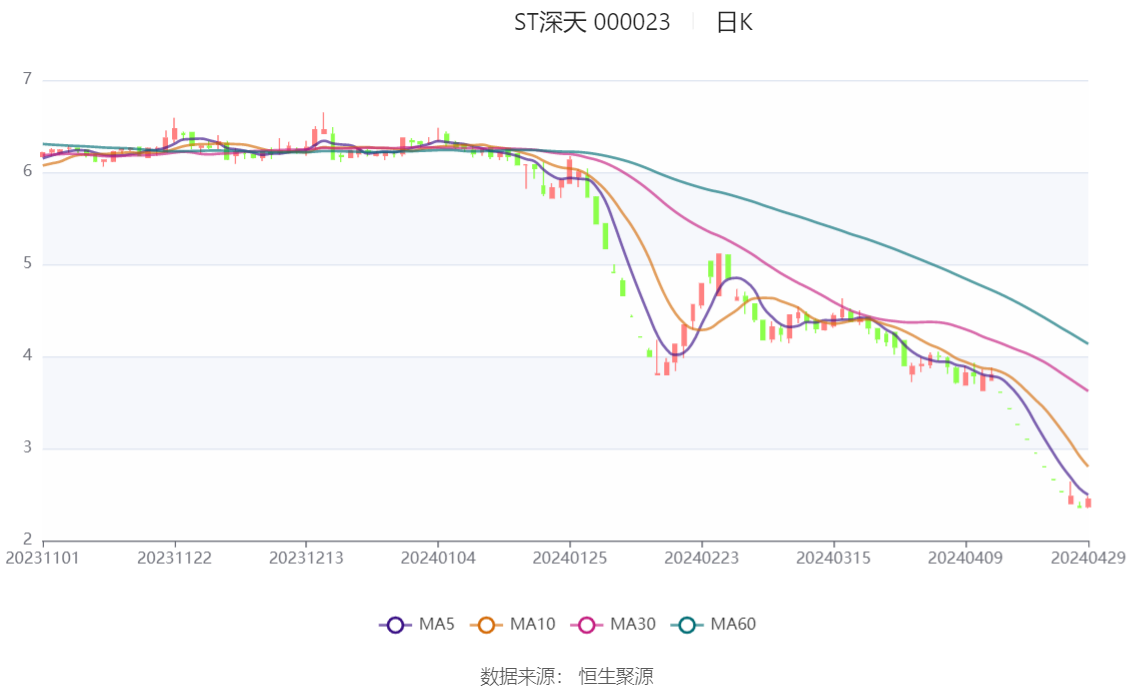Toggle the MA10 legend series
Viewport: 1134px width, 689px height.
513,625
